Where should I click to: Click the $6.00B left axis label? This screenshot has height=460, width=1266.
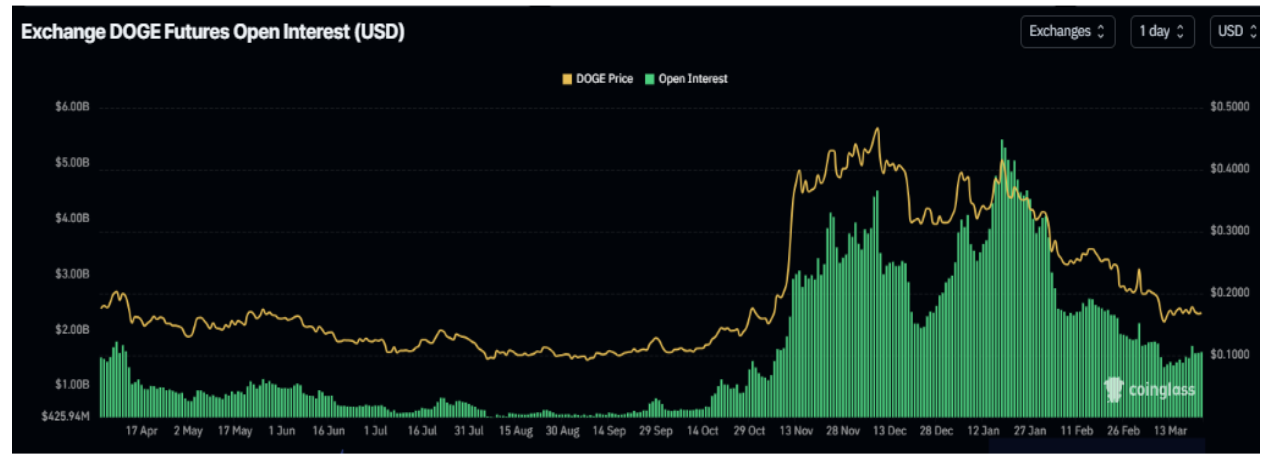(73, 107)
